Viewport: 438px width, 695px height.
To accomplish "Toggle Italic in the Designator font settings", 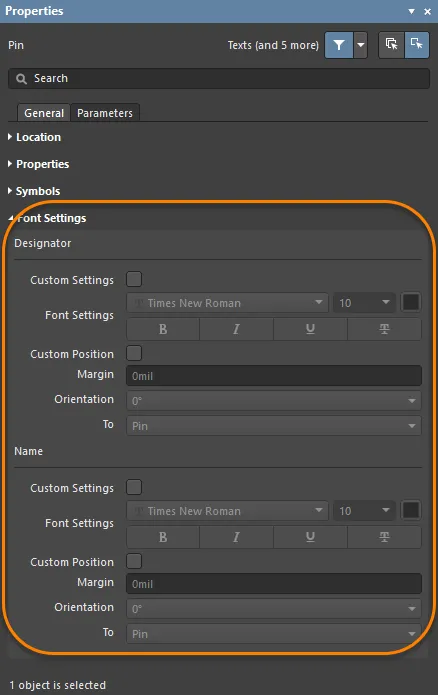I will (236, 329).
